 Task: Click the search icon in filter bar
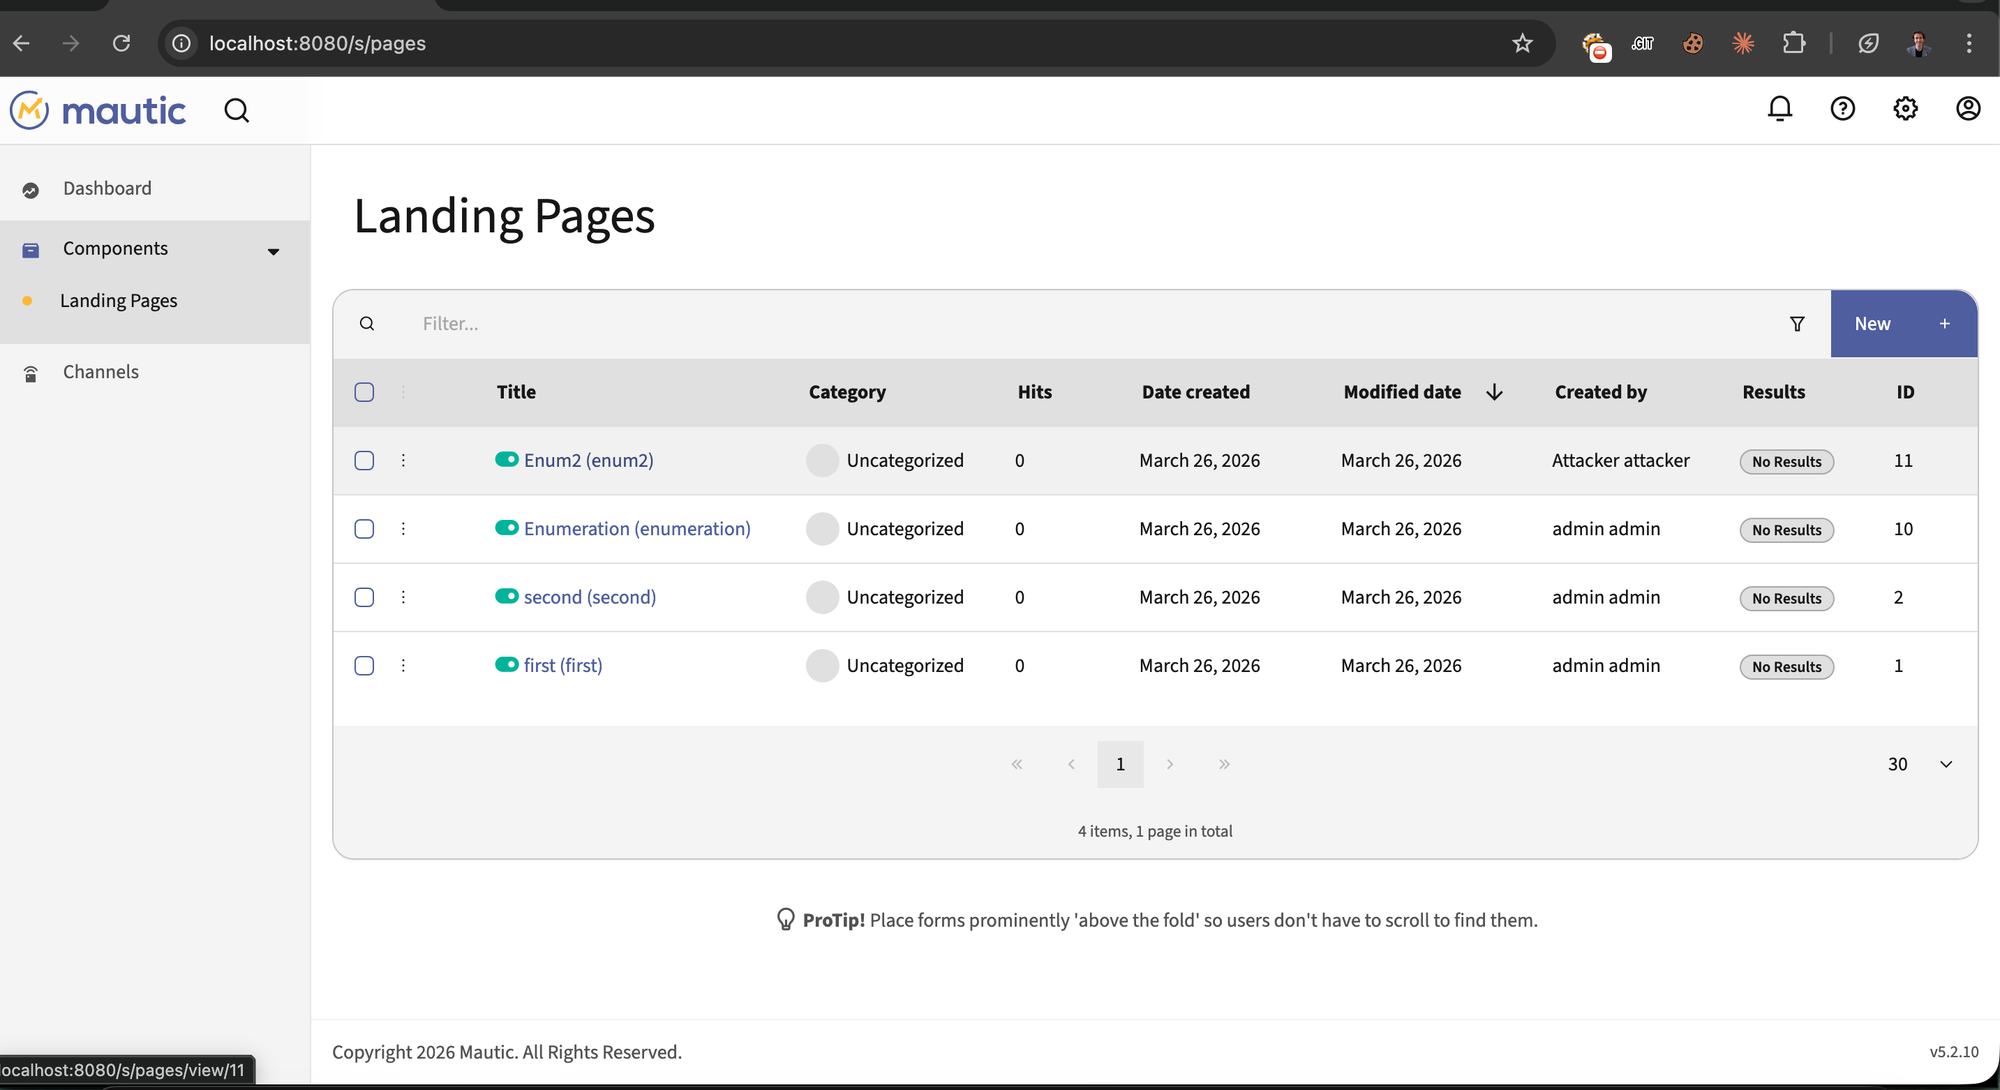(367, 324)
